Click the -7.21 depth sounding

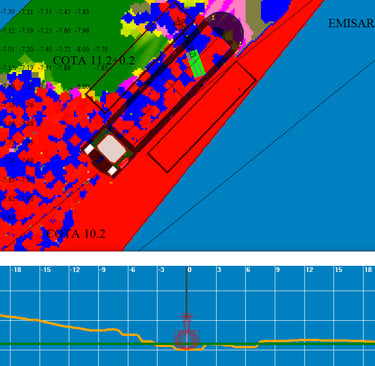coord(26,12)
